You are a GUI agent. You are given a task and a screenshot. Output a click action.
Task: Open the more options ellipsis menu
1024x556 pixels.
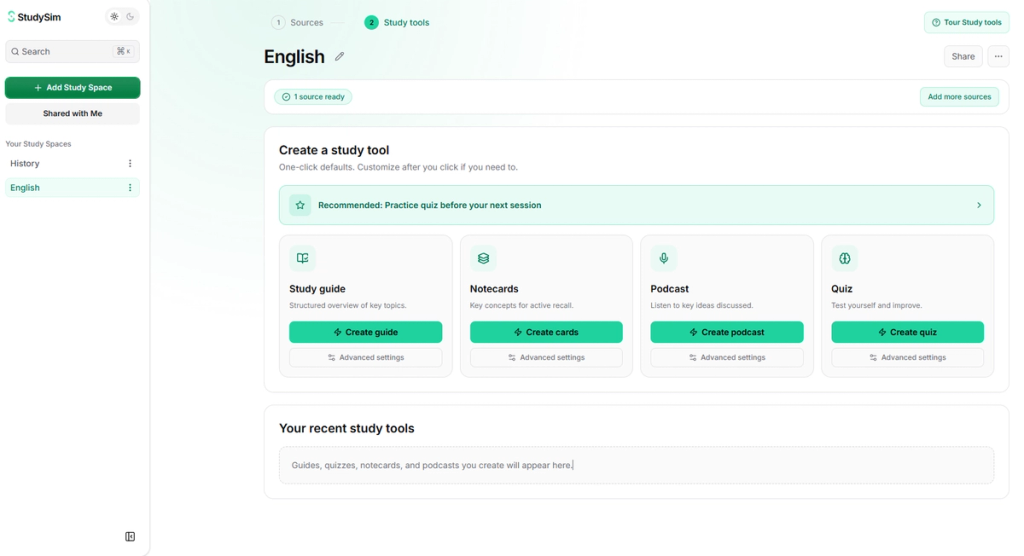[999, 56]
